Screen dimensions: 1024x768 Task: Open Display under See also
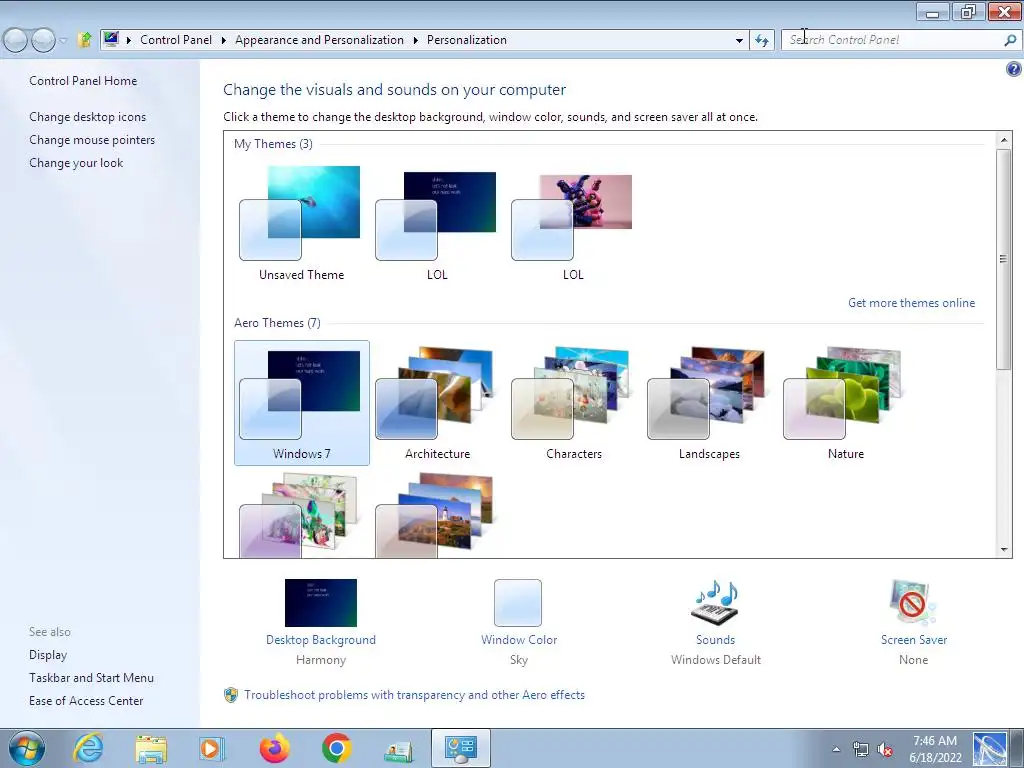coord(48,655)
